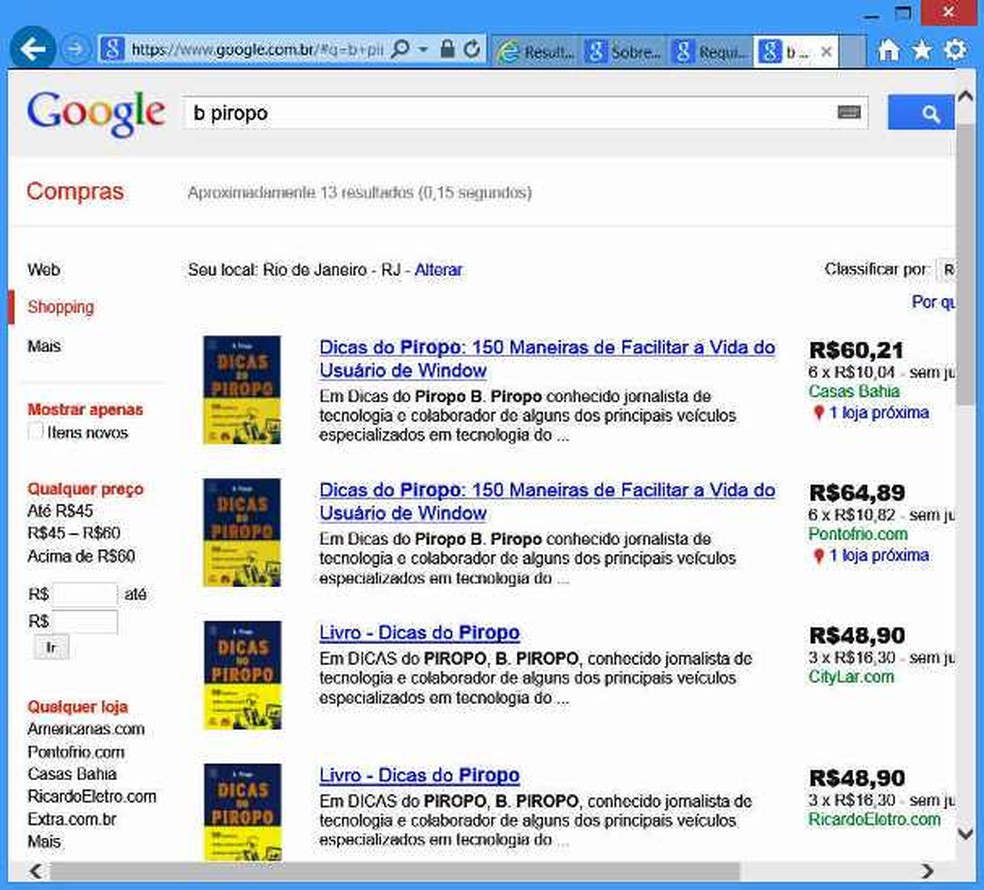Open the browser Tools gear icon
984x890 pixels.
tap(955, 49)
